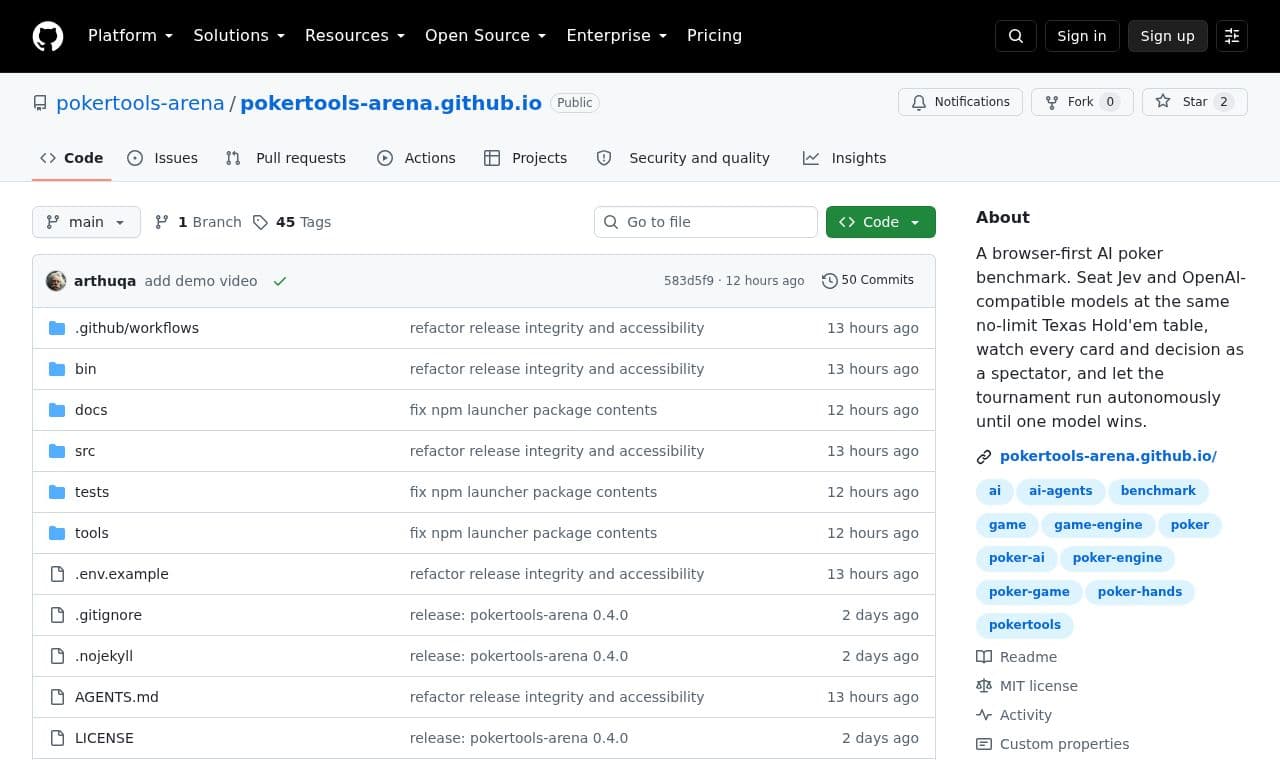The image size is (1280, 760).
Task: Switch to the Issues tab
Action: 163,158
